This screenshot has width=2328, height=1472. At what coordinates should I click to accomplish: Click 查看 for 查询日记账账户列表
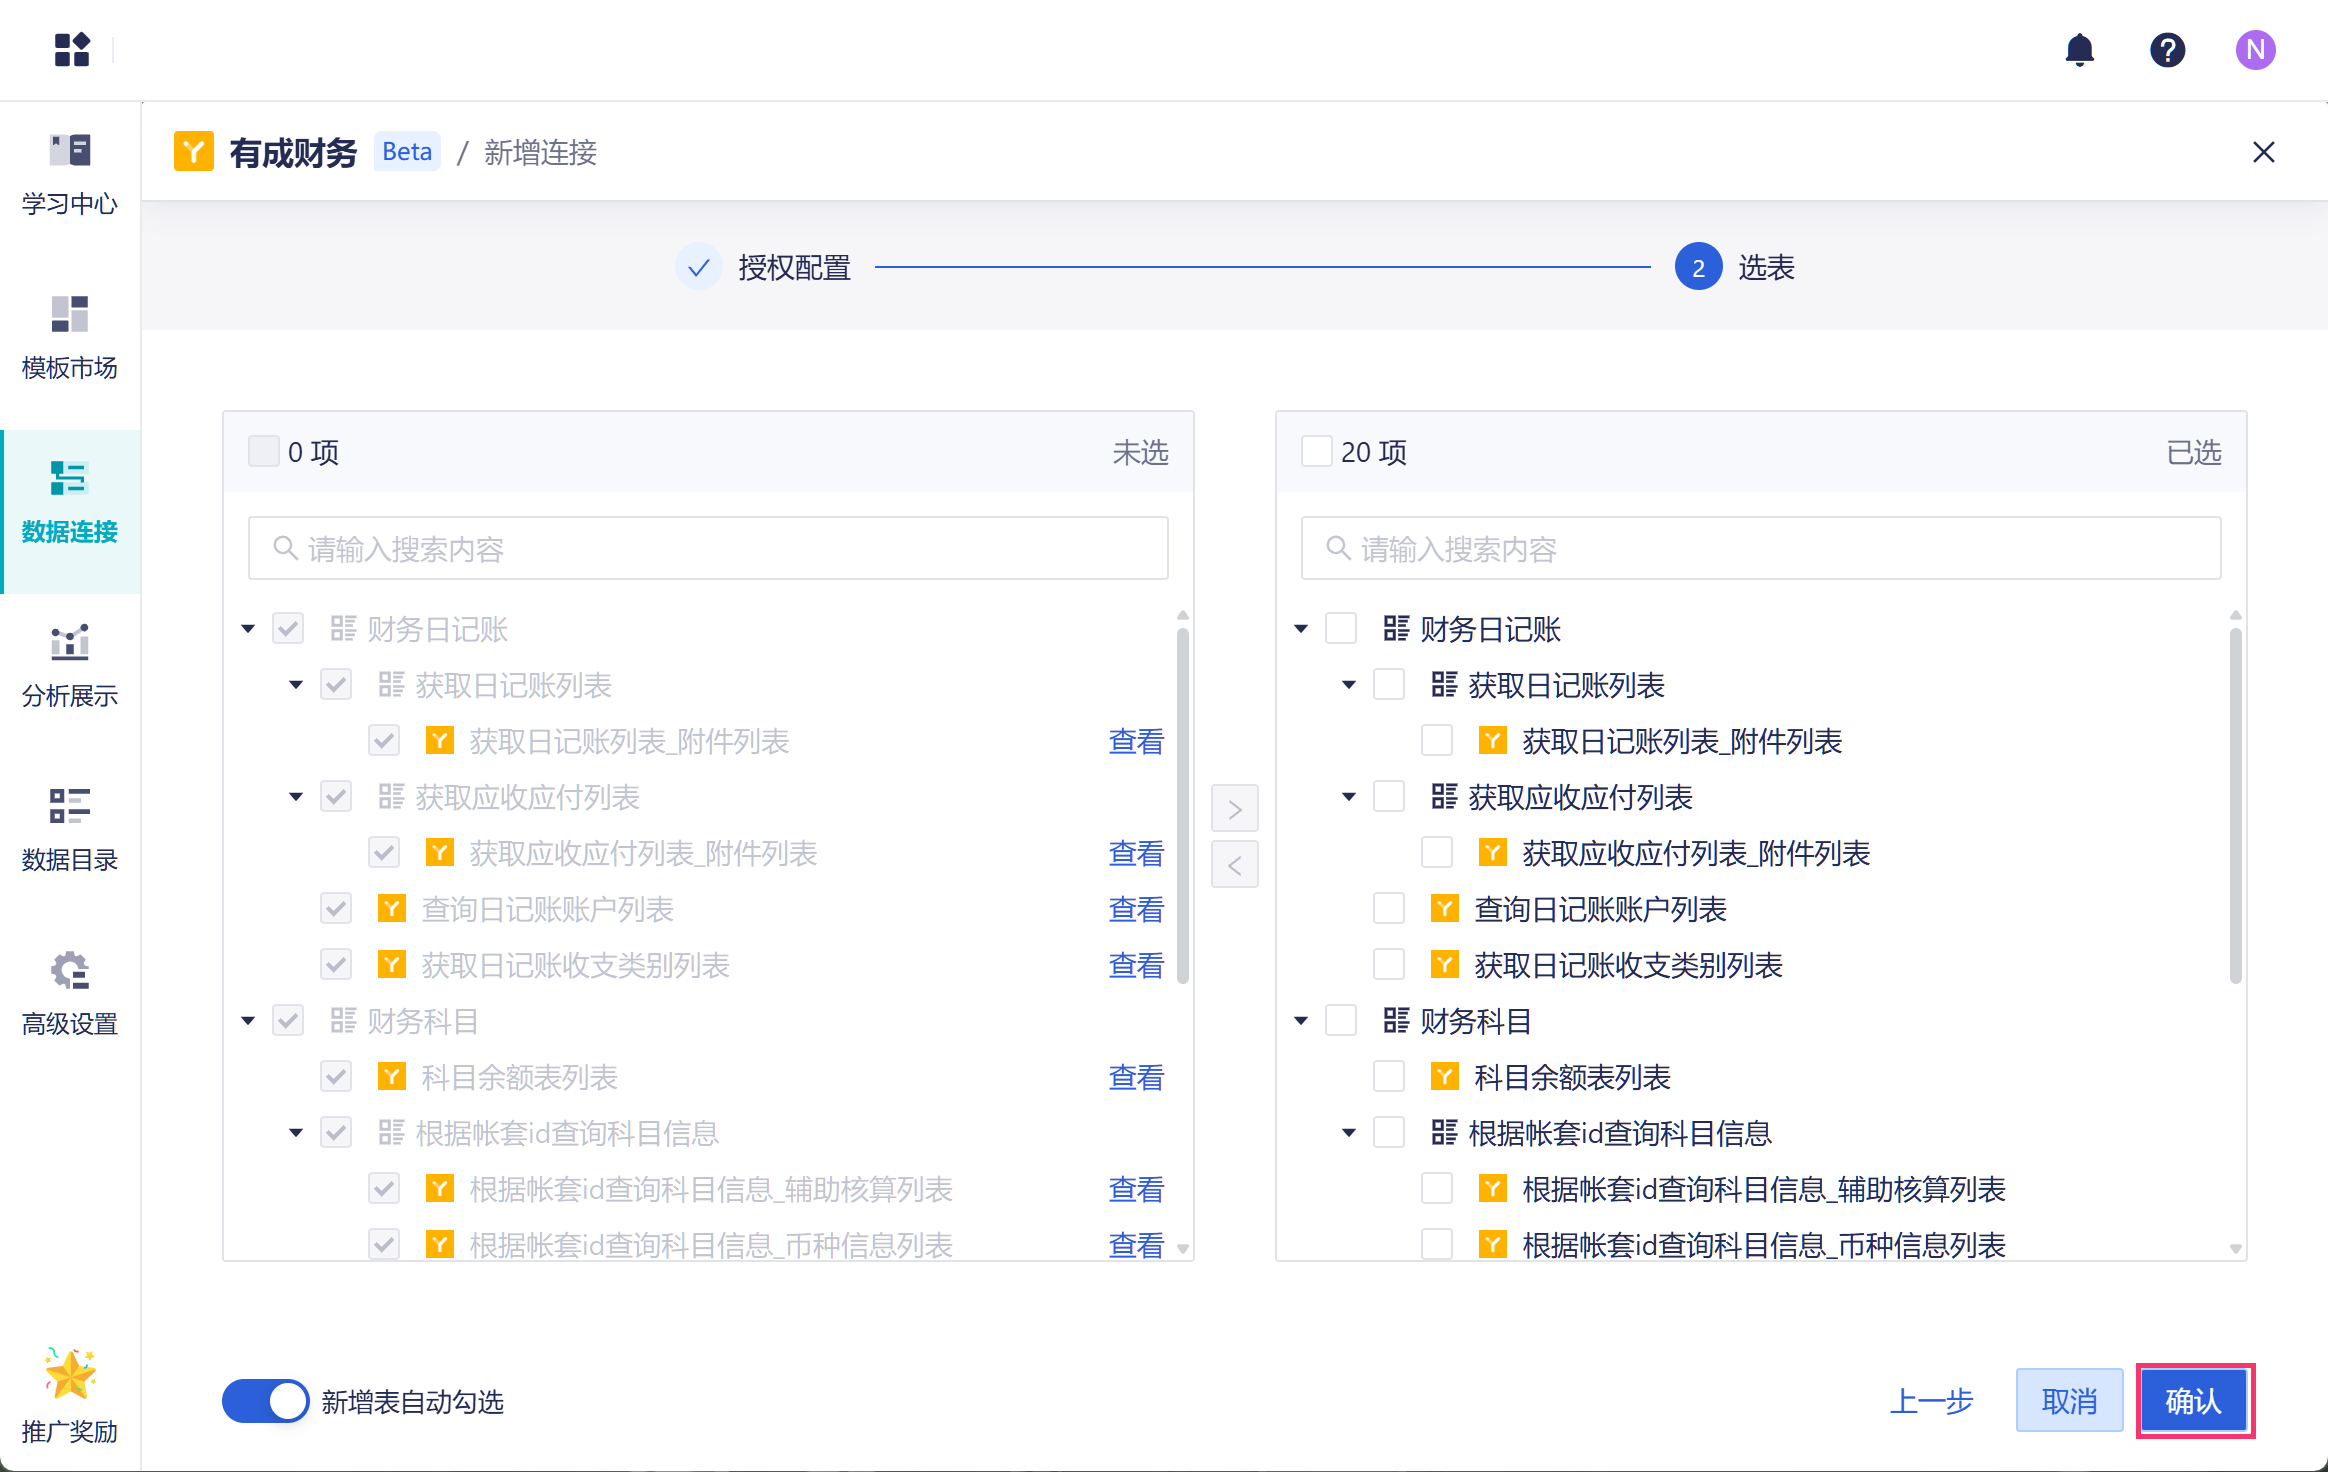coord(1137,909)
